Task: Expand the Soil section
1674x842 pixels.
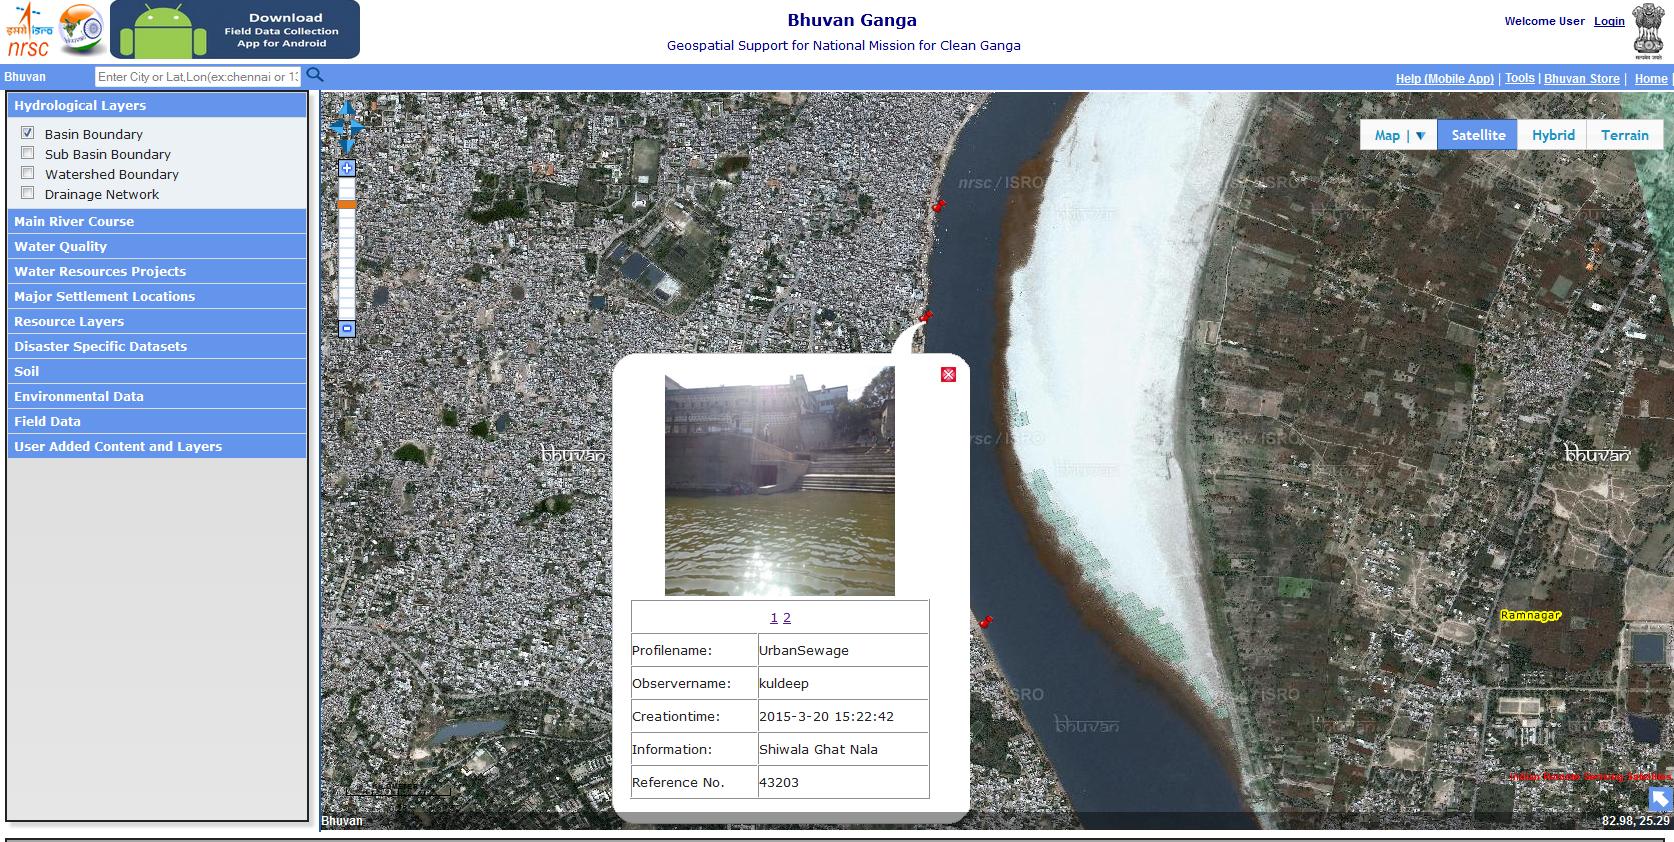Action: (x=157, y=371)
